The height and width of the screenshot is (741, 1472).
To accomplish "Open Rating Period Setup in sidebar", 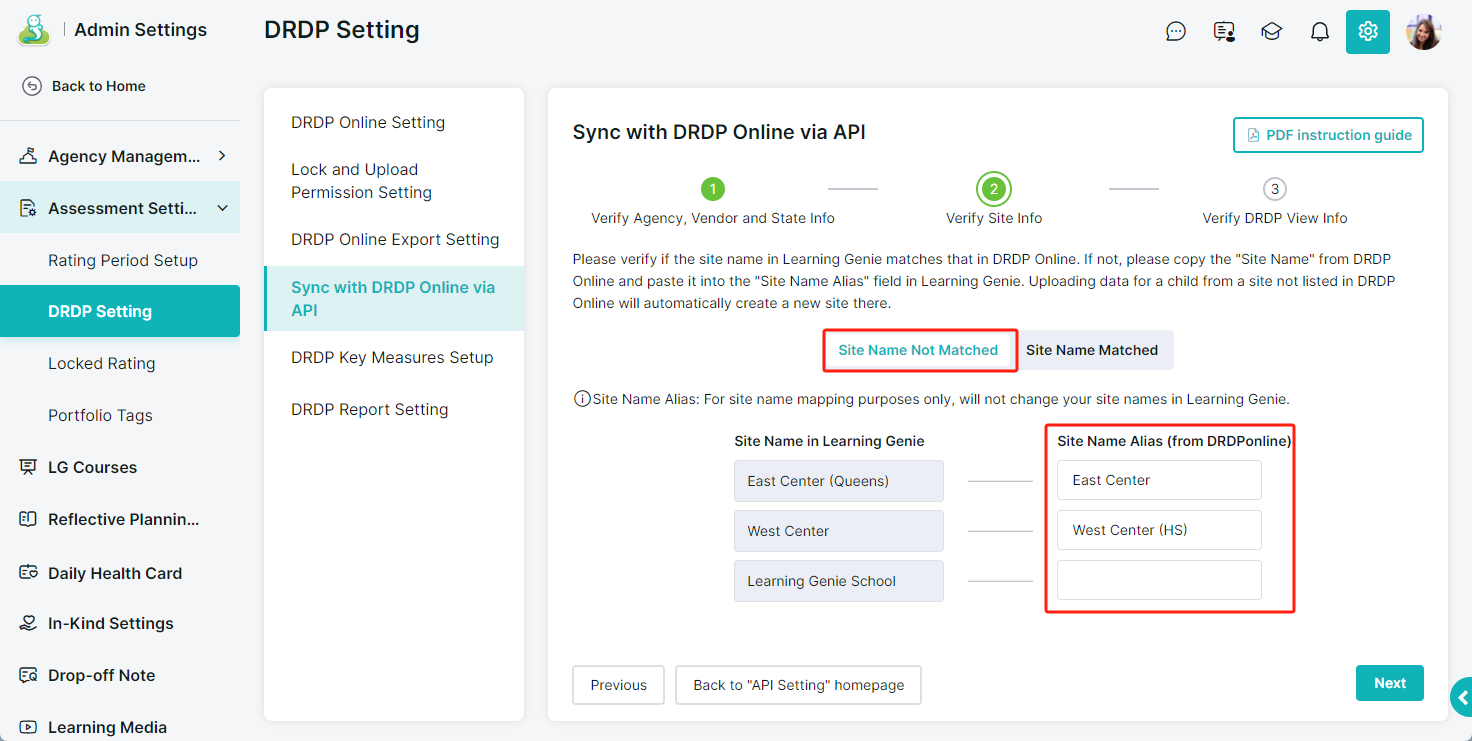I will (x=123, y=260).
